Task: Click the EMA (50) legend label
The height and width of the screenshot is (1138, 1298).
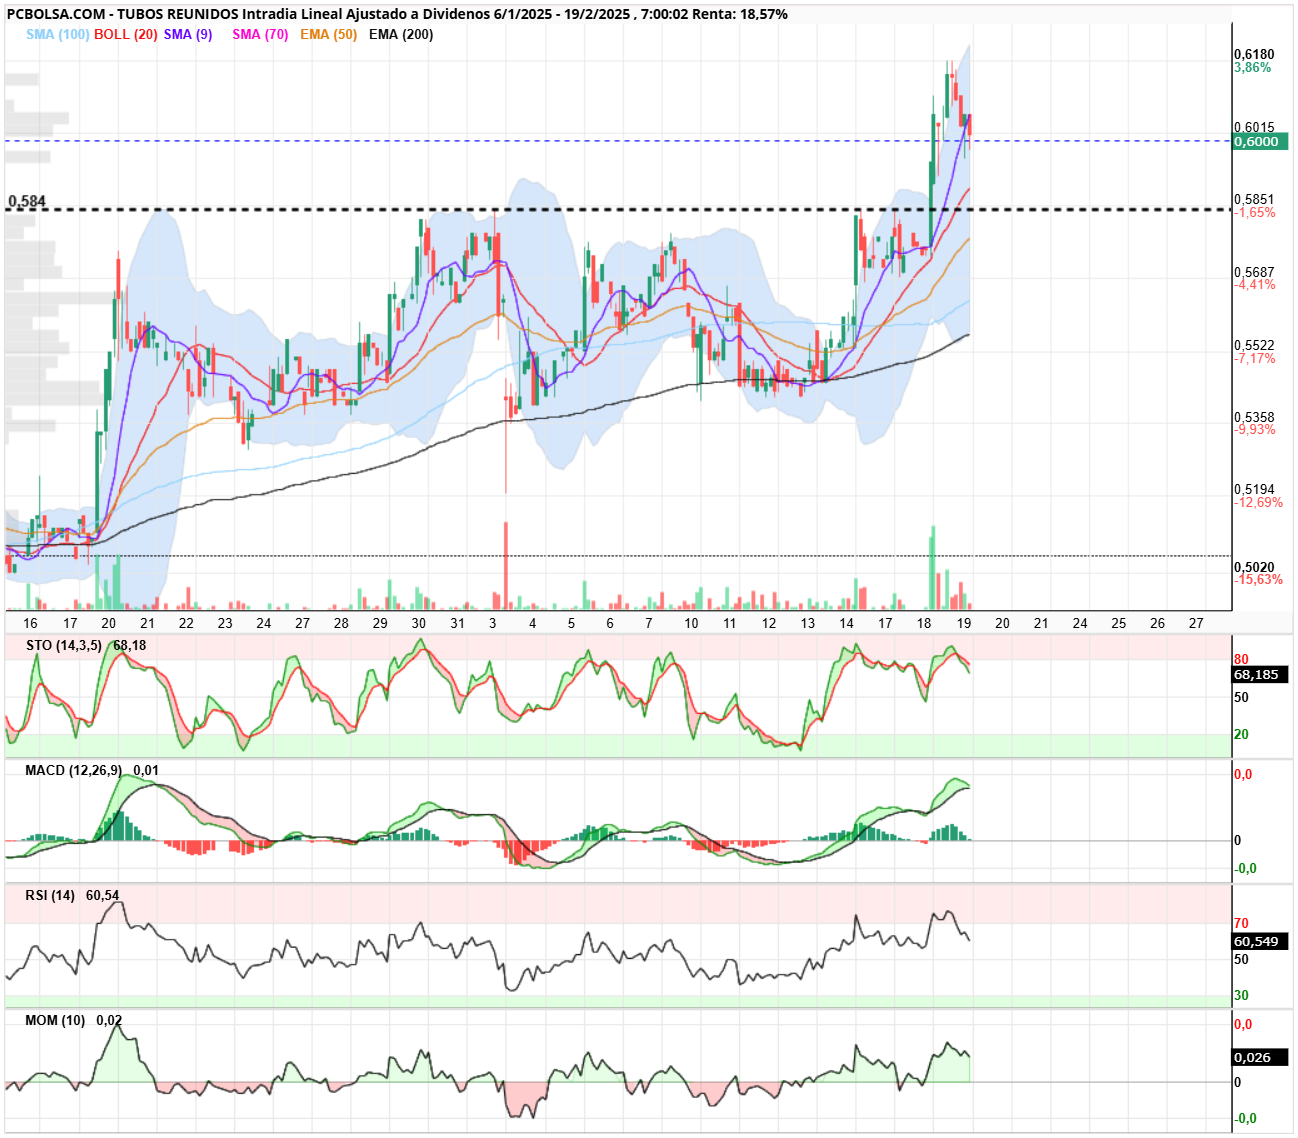Action: tap(328, 34)
